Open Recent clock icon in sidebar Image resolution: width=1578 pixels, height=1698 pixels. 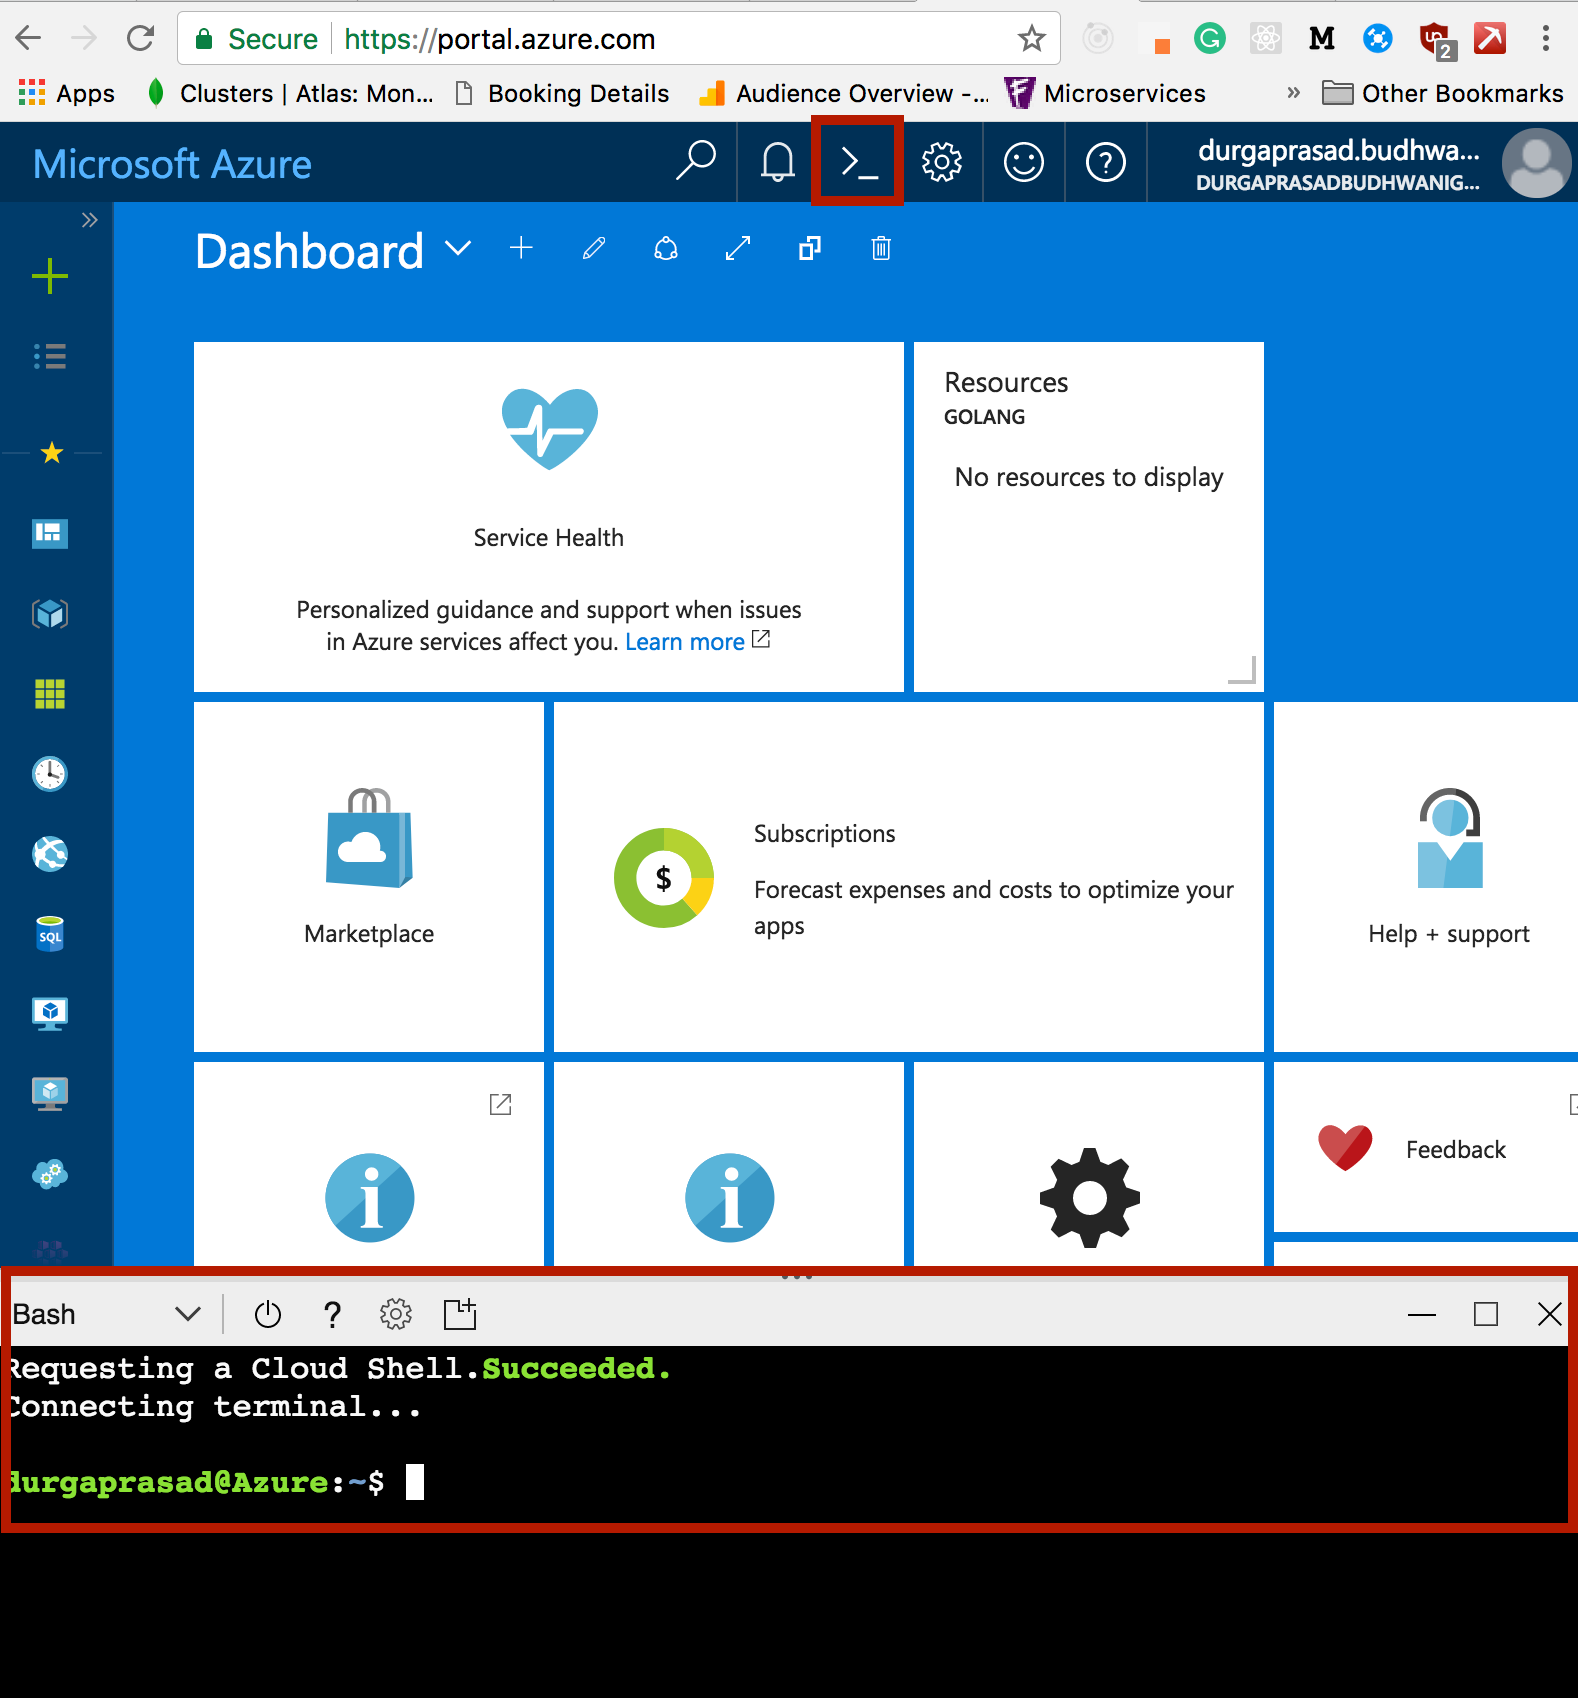pyautogui.click(x=50, y=773)
